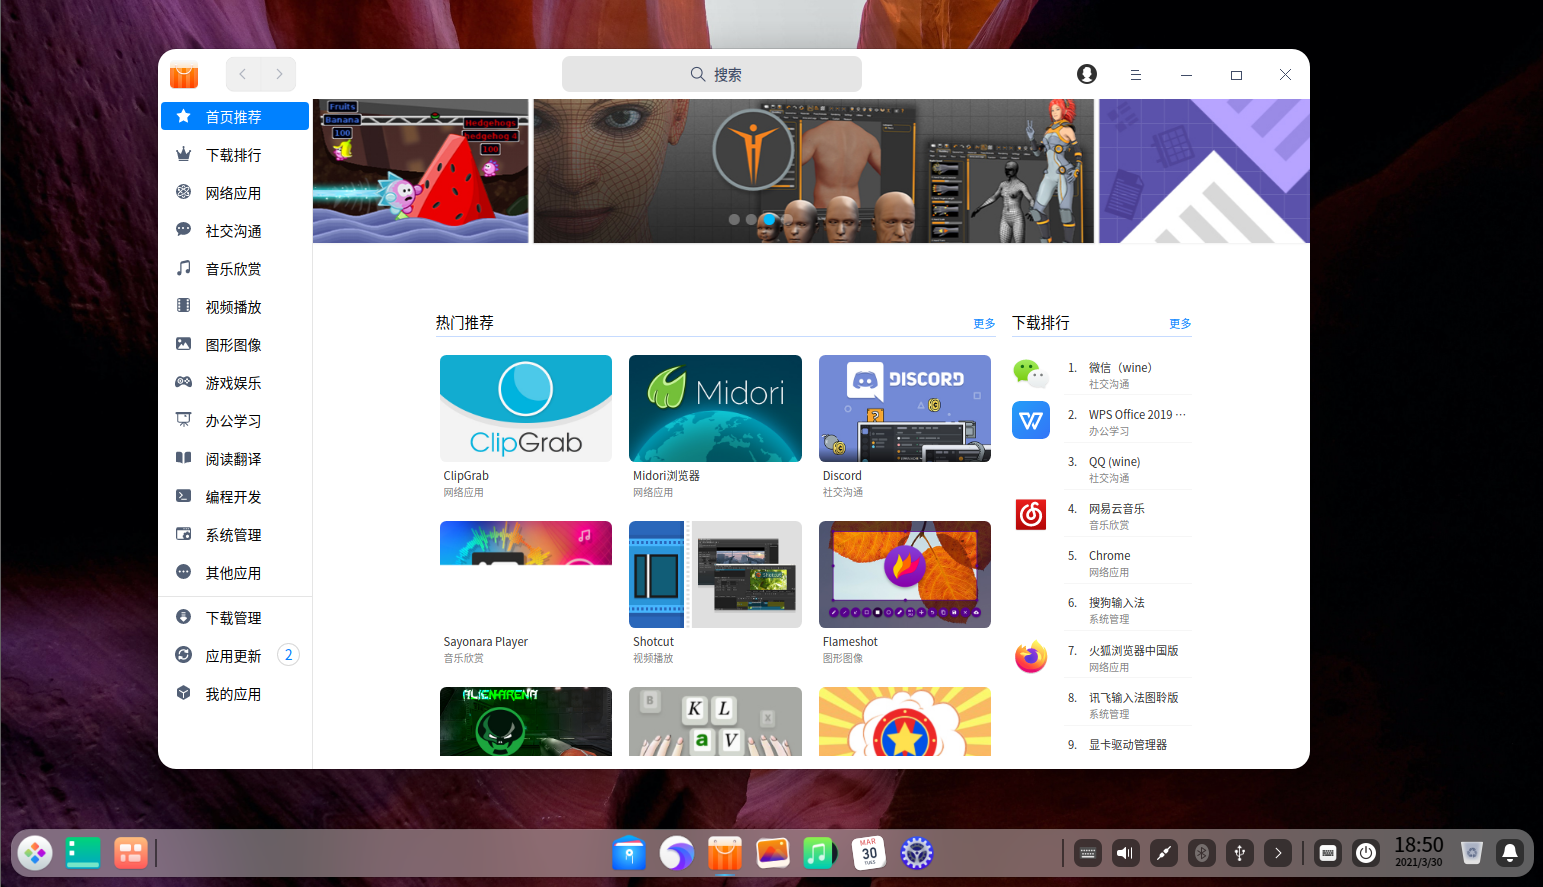Open the Sayonara Player app thumbnail
The width and height of the screenshot is (1543, 887).
[526, 574]
